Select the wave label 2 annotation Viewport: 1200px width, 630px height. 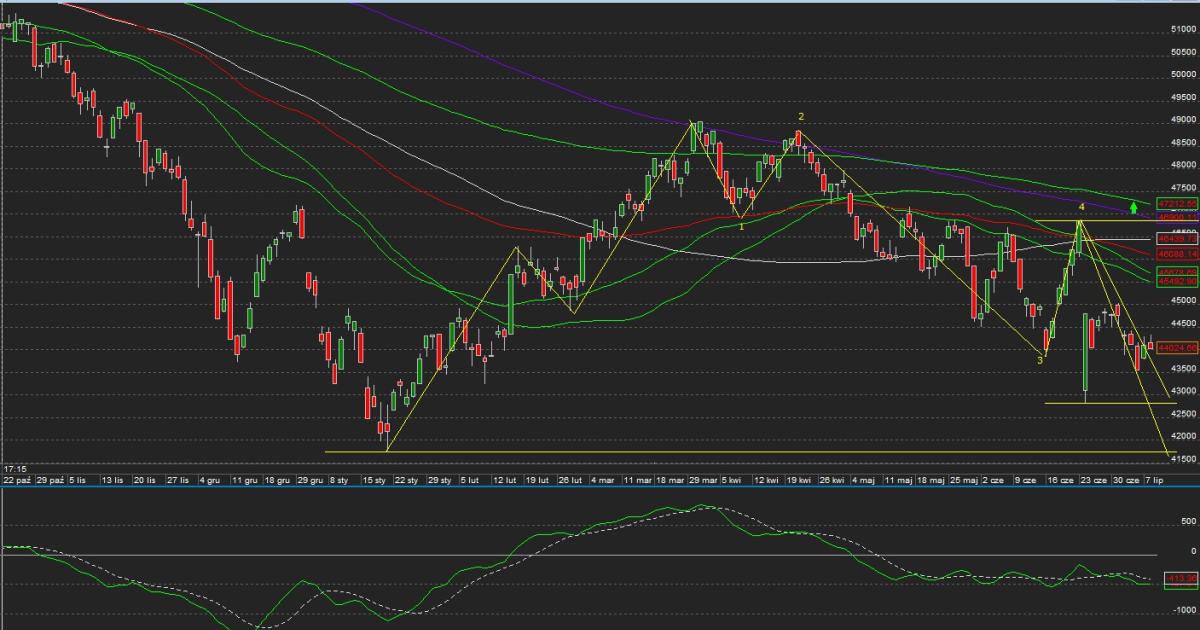801,117
